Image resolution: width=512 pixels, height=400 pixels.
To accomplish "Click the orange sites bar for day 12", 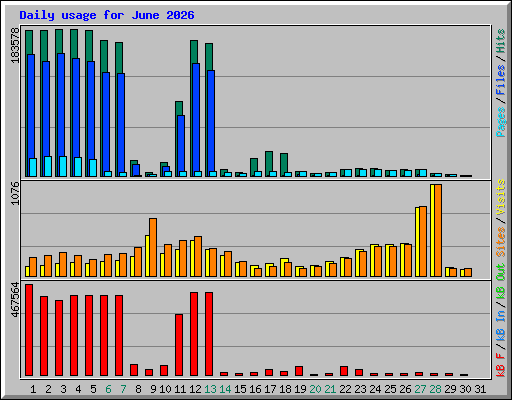I will click(198, 256).
